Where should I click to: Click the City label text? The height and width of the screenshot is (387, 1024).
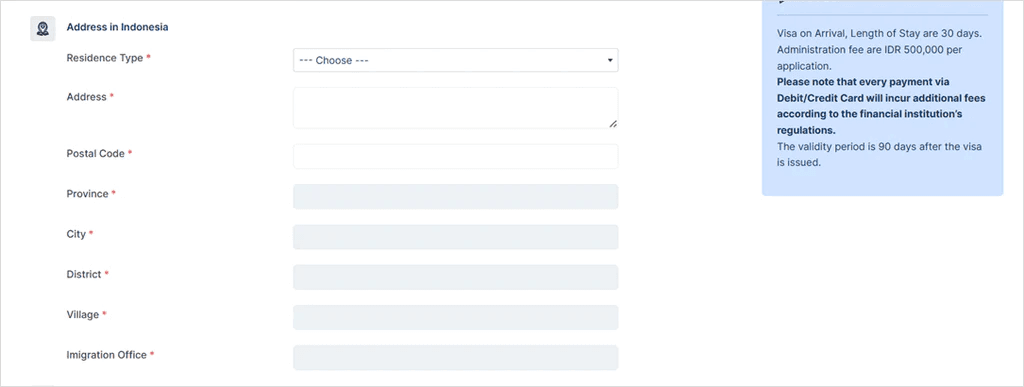point(76,234)
